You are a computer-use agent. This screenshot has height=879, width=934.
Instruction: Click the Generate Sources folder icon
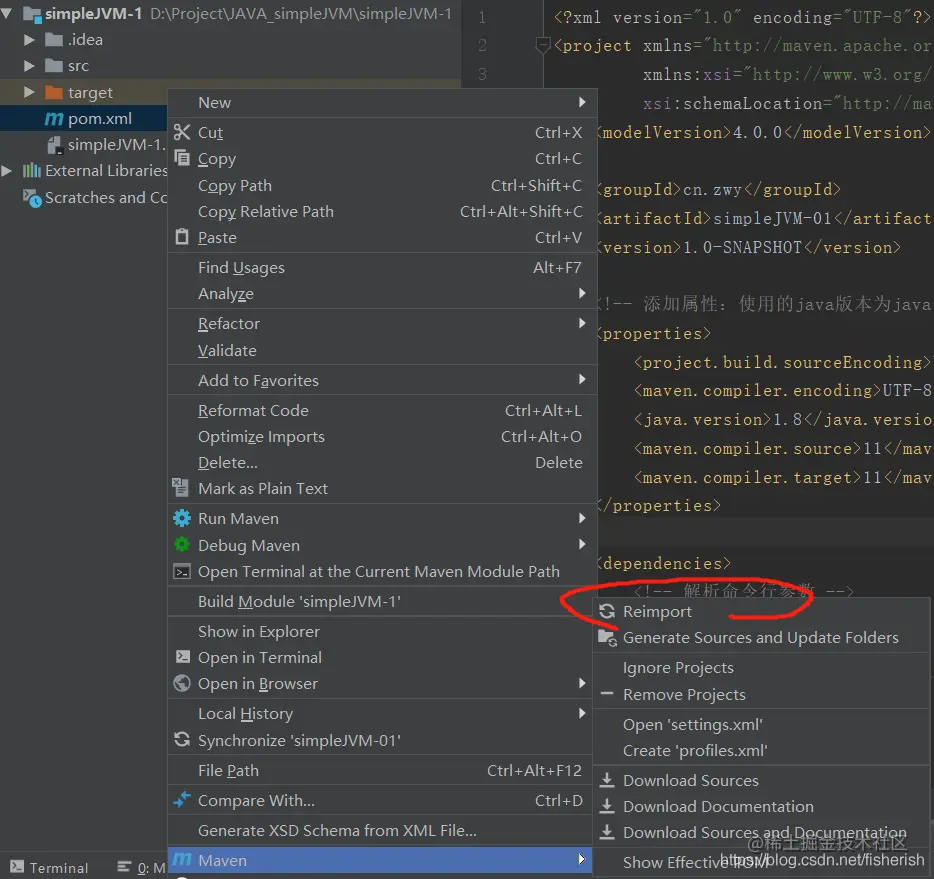pyautogui.click(x=607, y=637)
